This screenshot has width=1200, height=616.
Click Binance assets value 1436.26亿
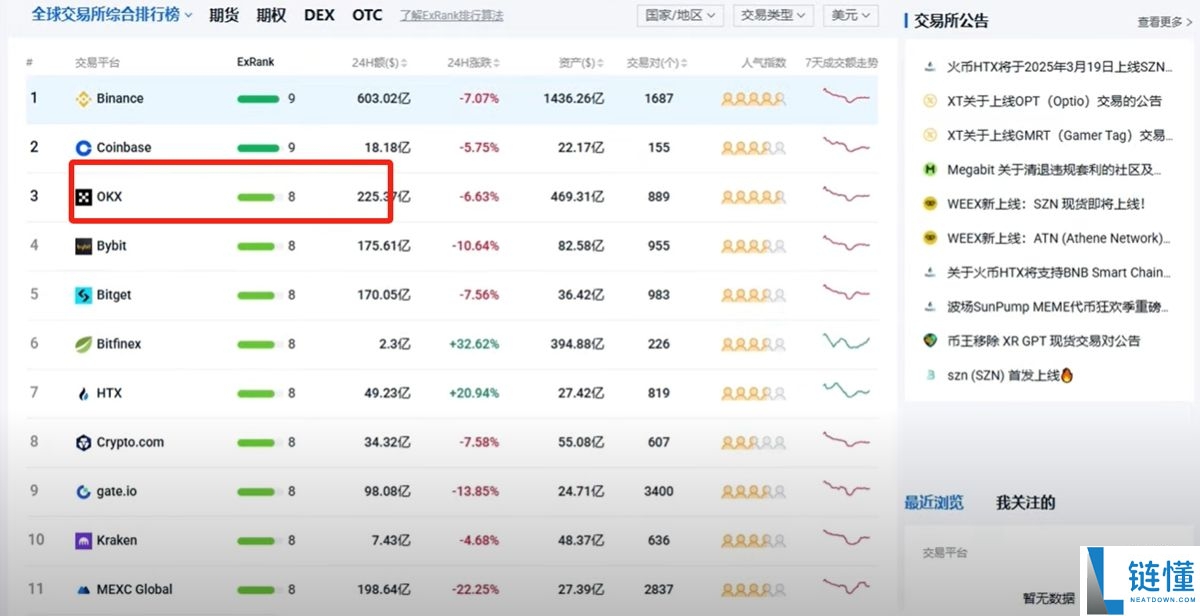point(574,99)
